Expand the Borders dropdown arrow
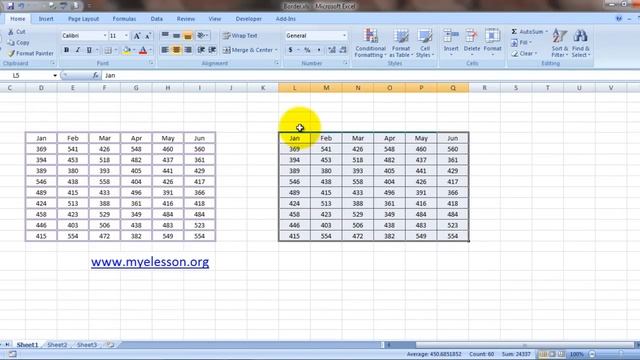640x360 pixels. [x=116, y=50]
